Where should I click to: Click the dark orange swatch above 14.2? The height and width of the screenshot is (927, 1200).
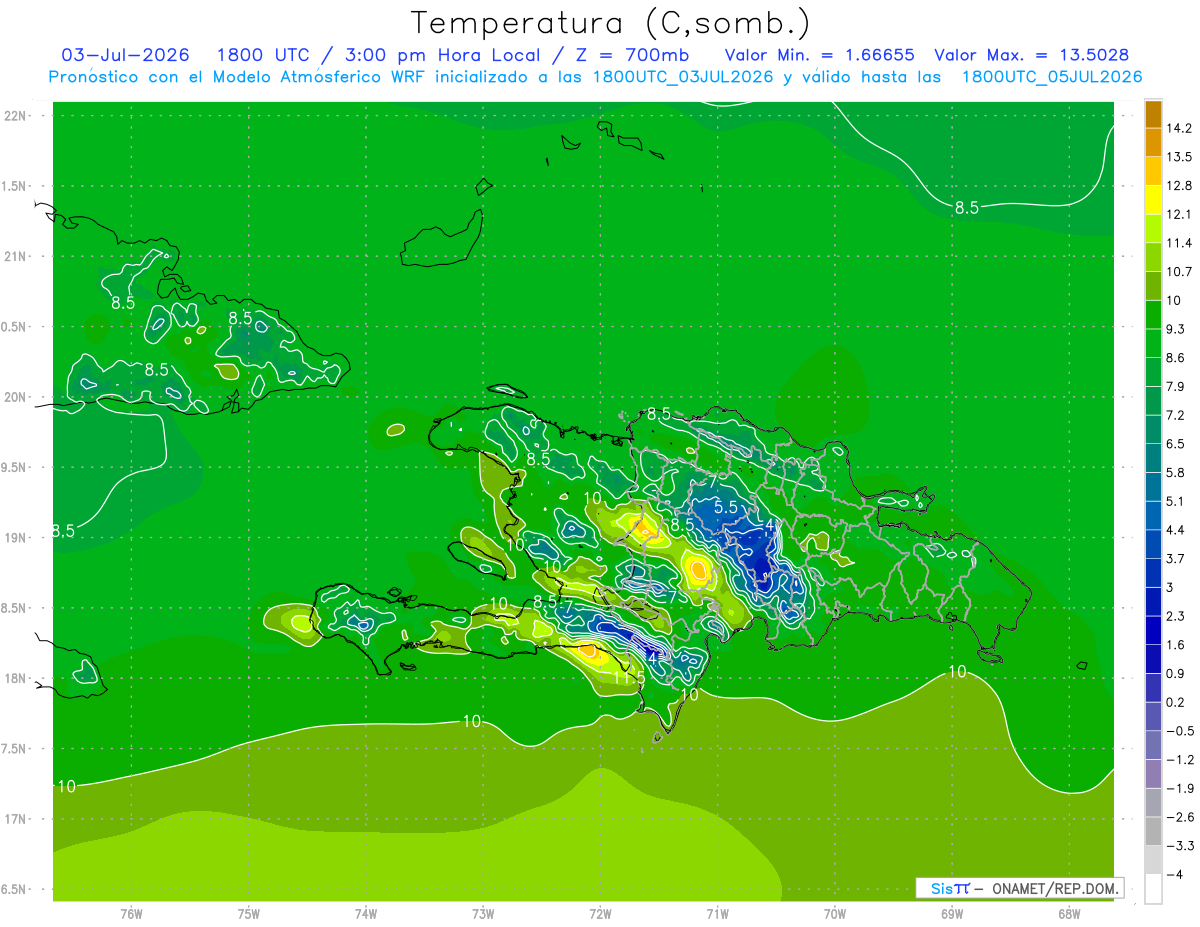(1153, 114)
